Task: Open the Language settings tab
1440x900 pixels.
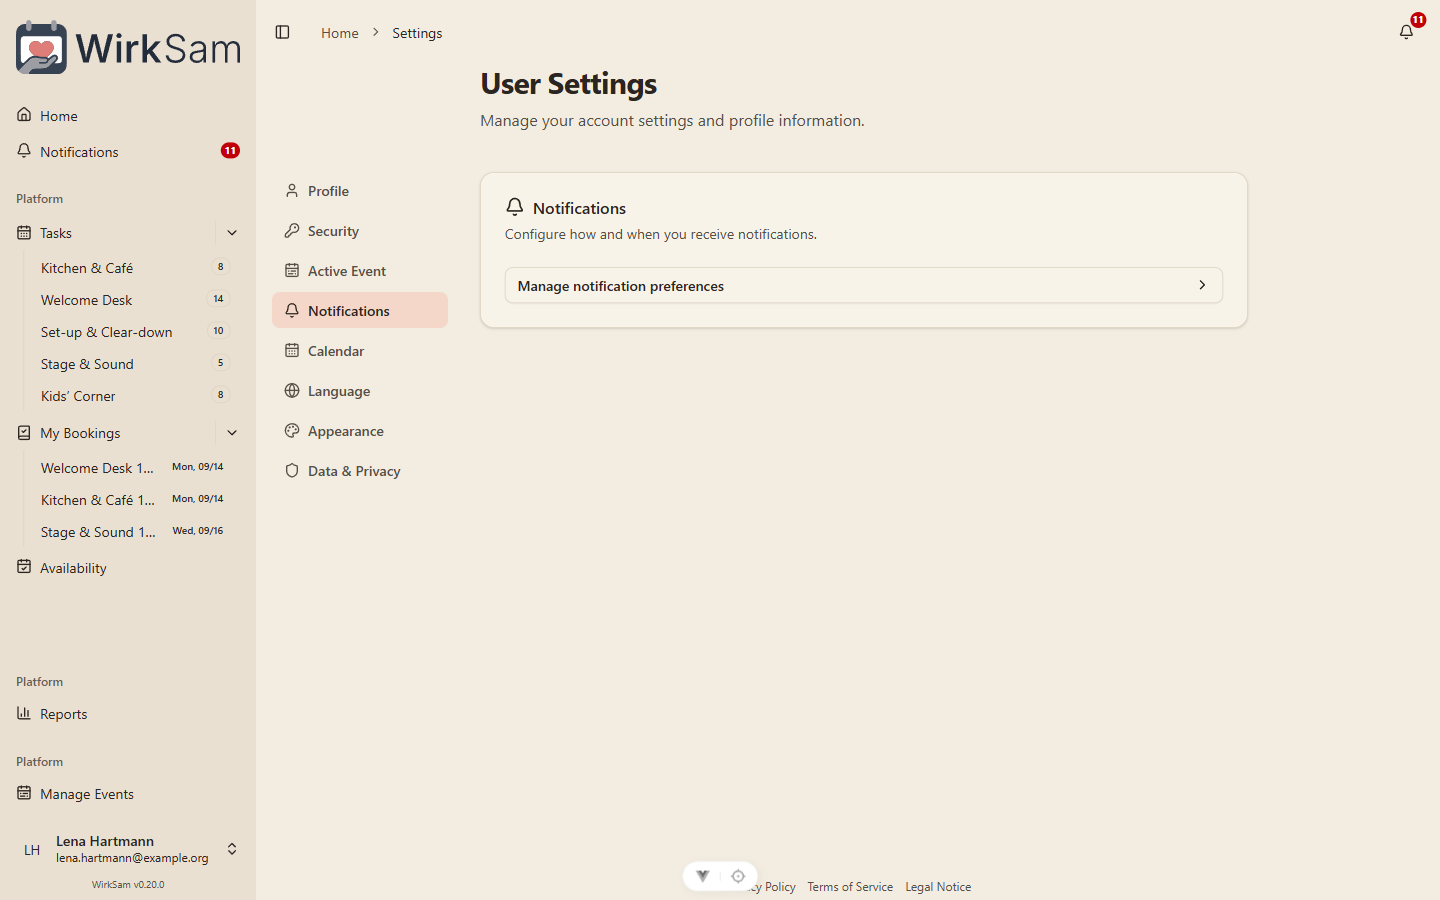Action: click(x=360, y=390)
